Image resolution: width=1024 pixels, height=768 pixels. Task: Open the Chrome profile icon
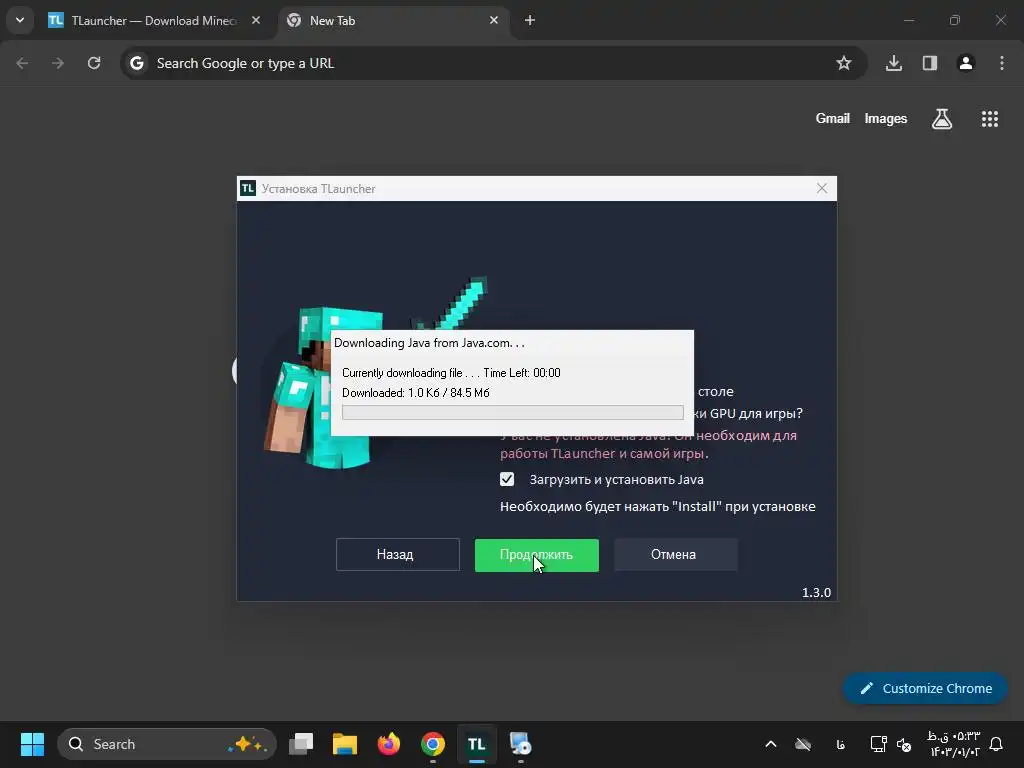(966, 63)
